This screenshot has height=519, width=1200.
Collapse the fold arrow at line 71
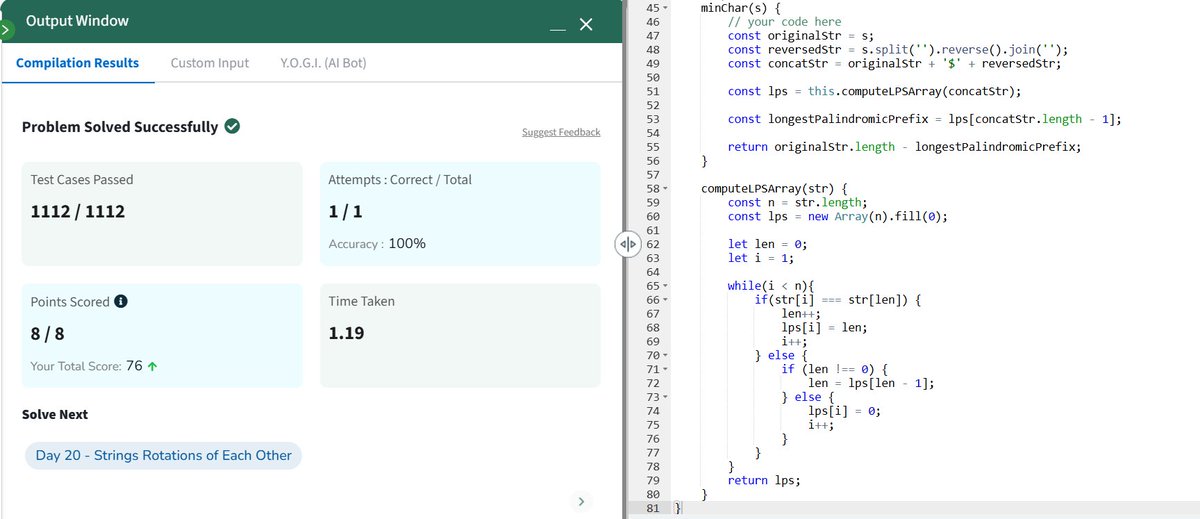coord(666,369)
